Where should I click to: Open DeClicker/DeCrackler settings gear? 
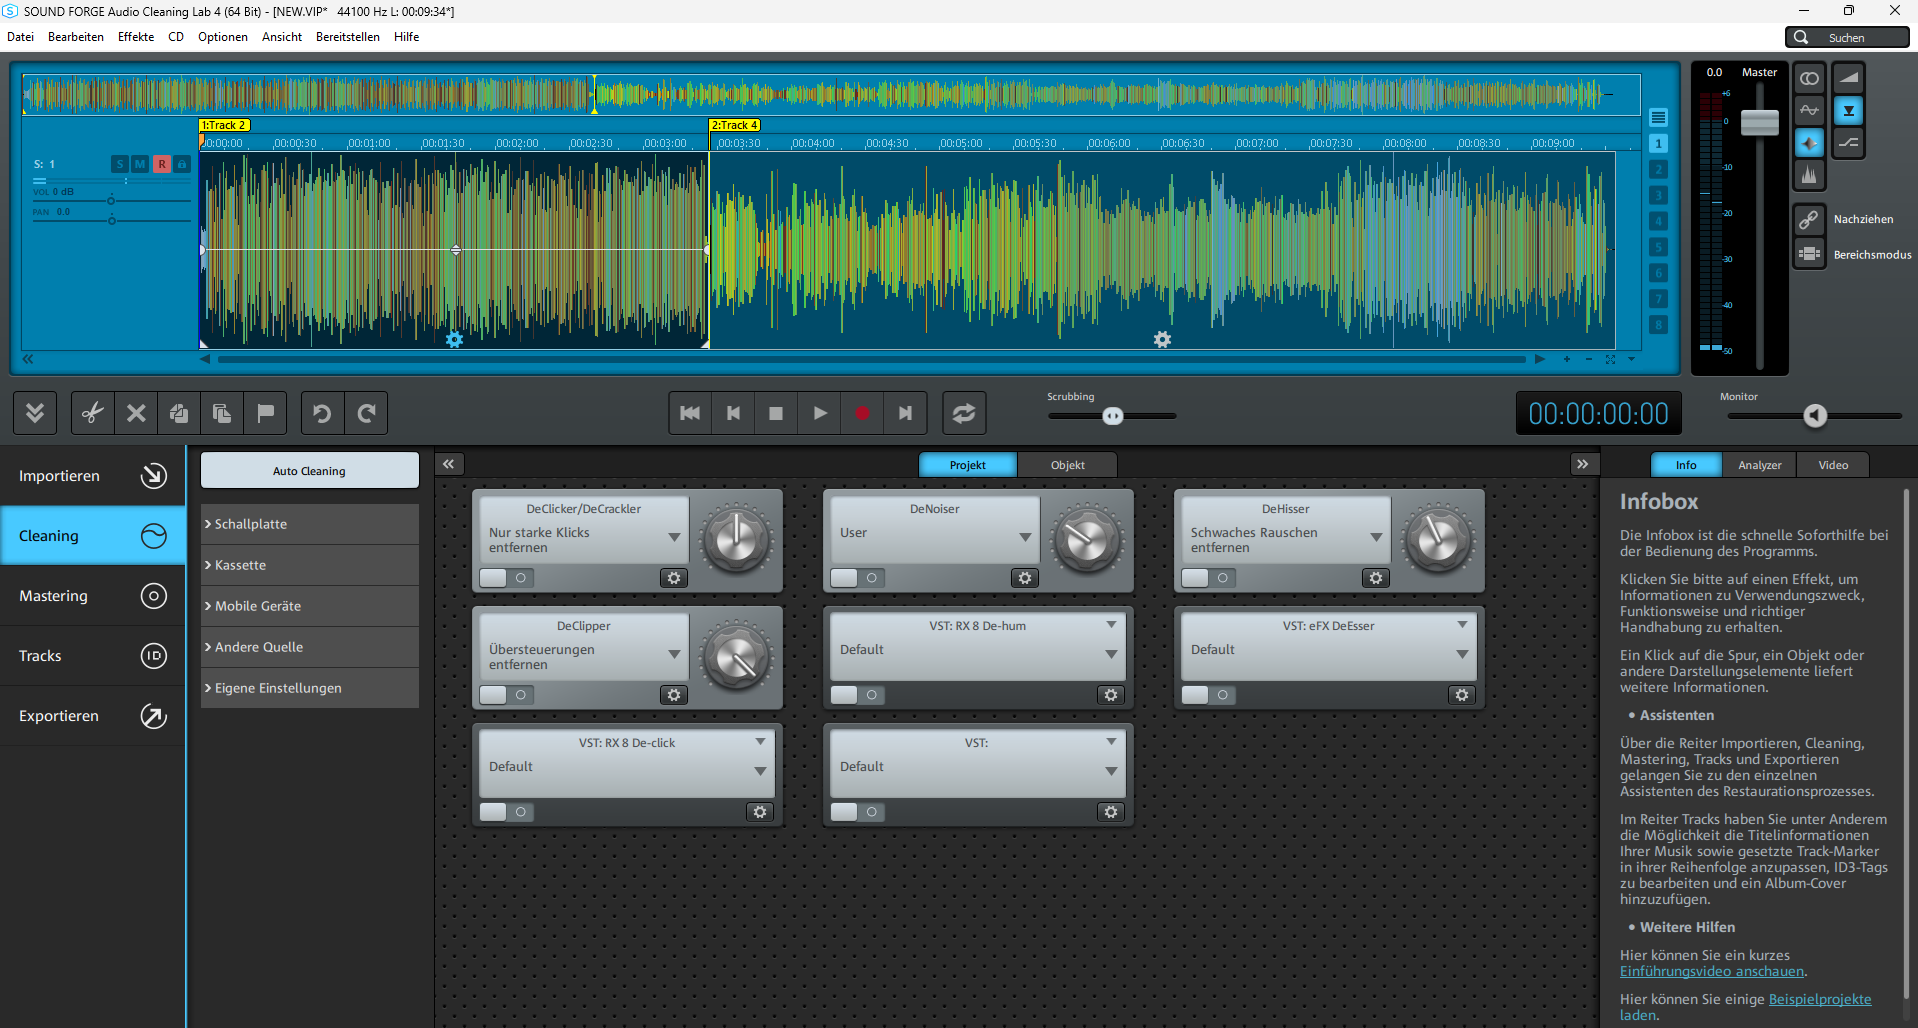[x=674, y=578]
